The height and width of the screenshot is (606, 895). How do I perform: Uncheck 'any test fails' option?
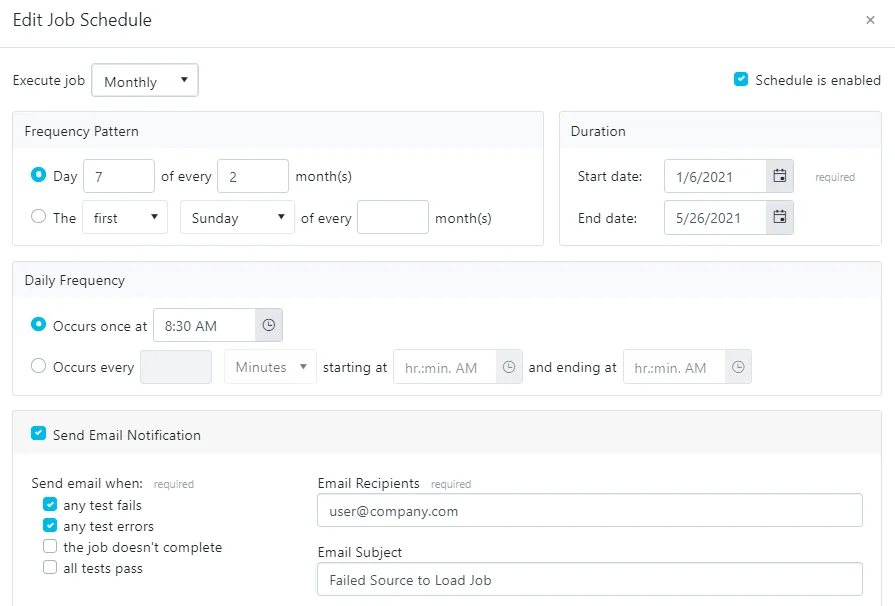tap(50, 504)
